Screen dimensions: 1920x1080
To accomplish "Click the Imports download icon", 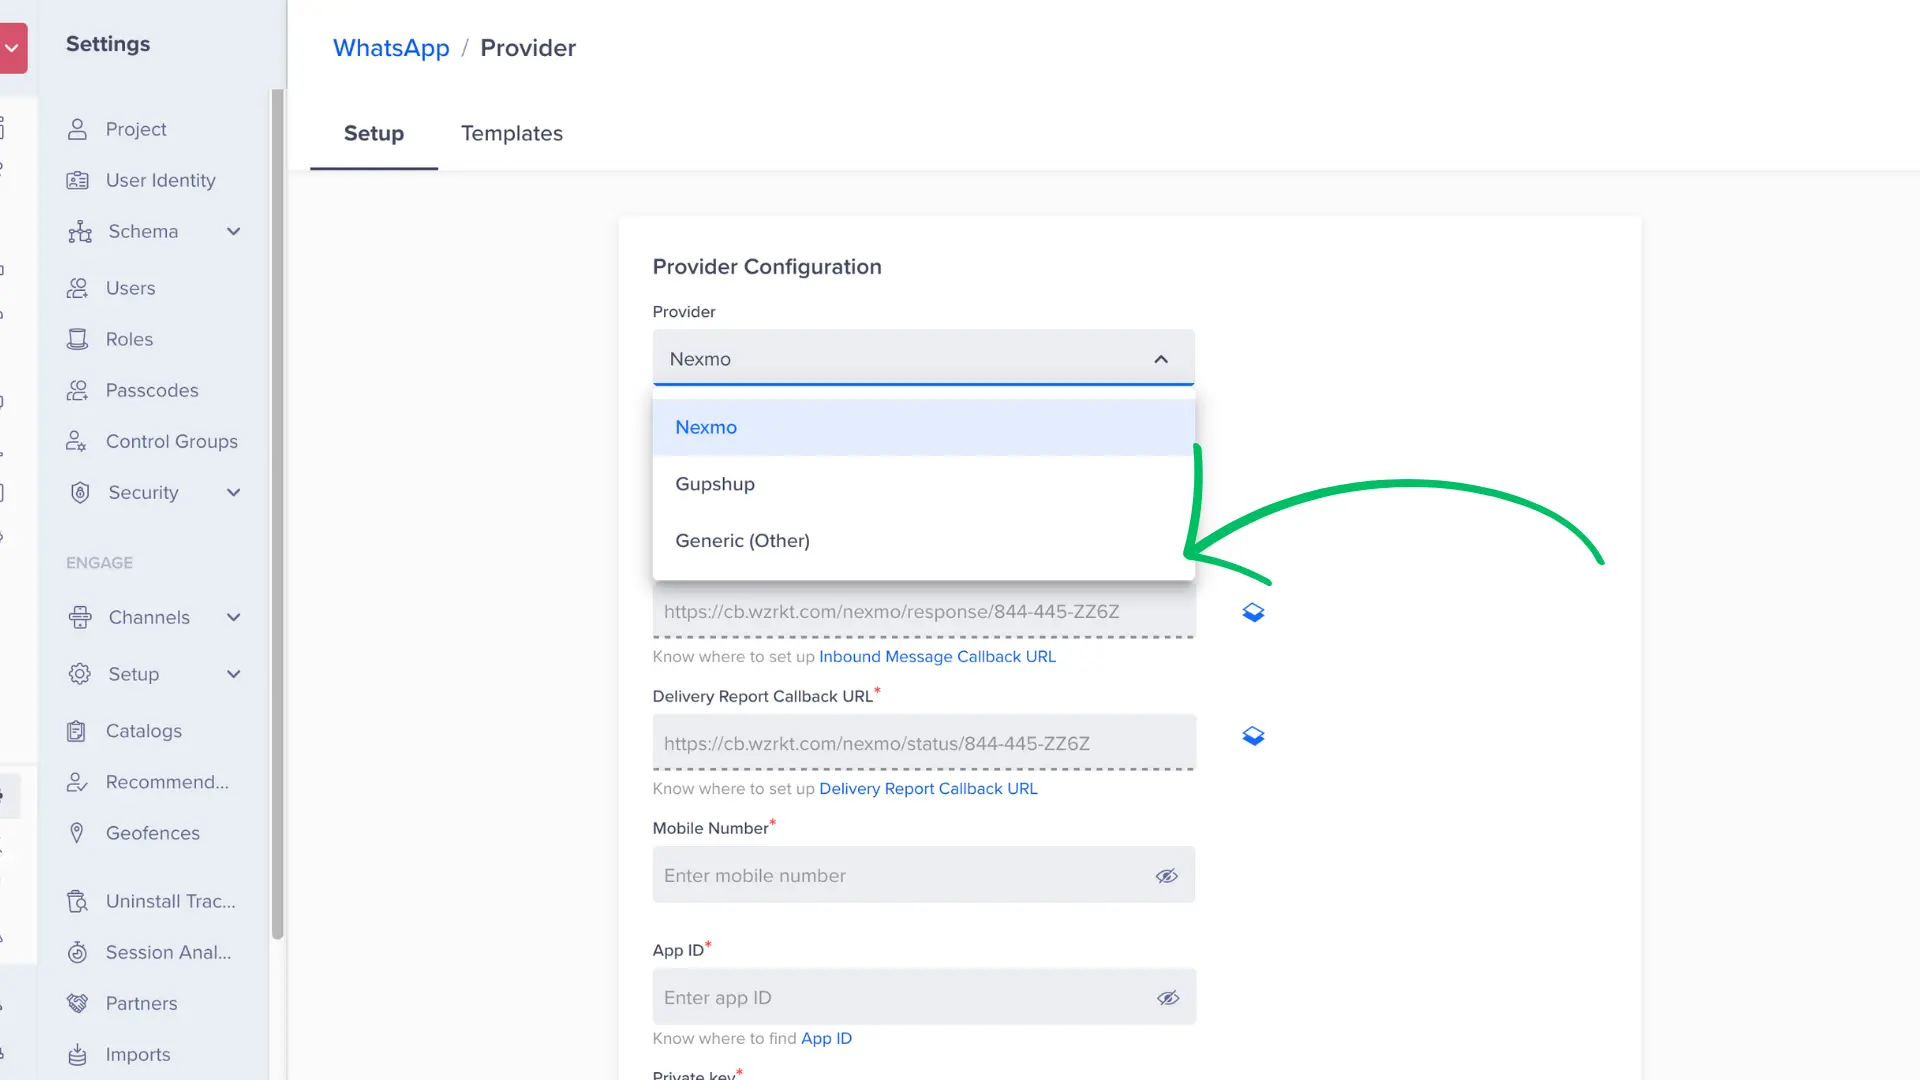I will click(77, 1054).
